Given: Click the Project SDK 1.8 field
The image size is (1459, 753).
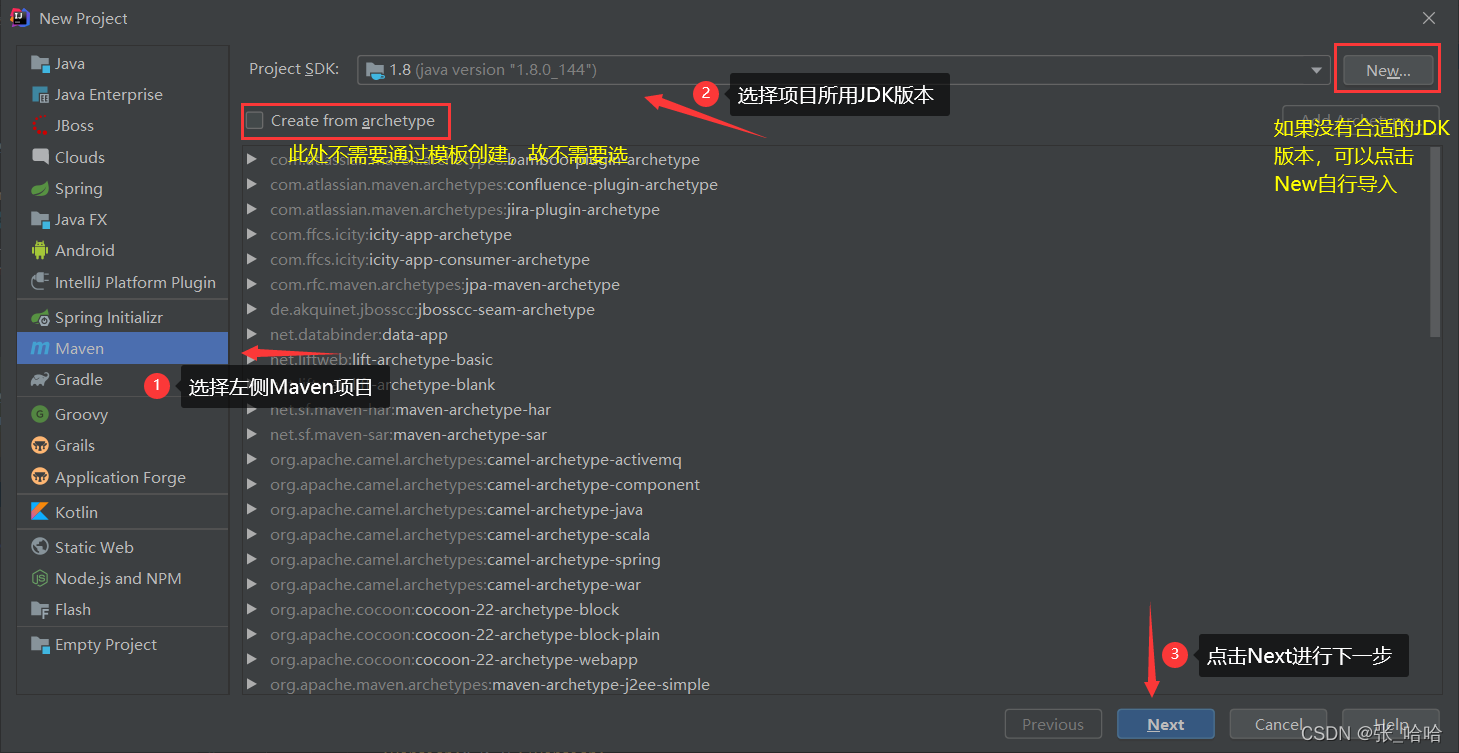Looking at the screenshot, I should [x=843, y=70].
